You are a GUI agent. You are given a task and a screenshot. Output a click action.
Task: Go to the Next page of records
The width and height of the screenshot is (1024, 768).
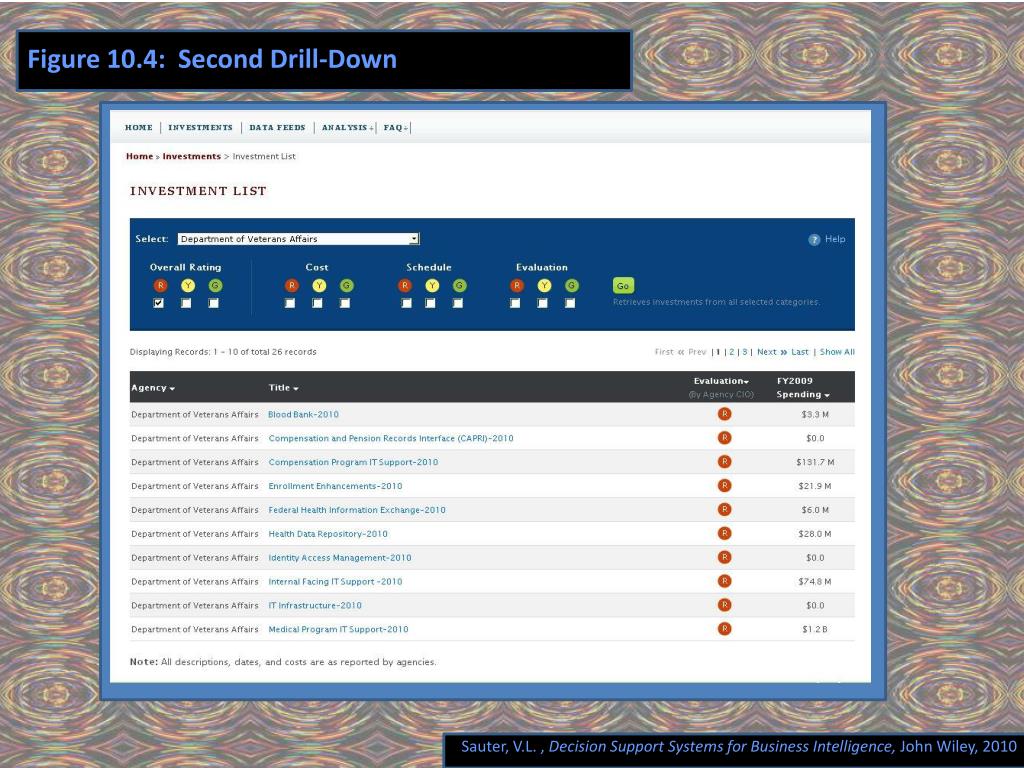coord(772,352)
